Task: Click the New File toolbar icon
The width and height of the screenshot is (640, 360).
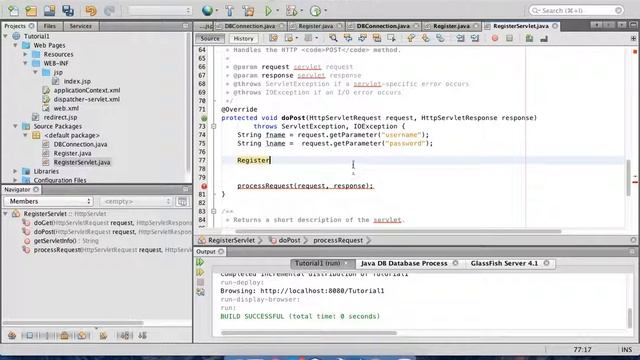Action: tap(13, 10)
